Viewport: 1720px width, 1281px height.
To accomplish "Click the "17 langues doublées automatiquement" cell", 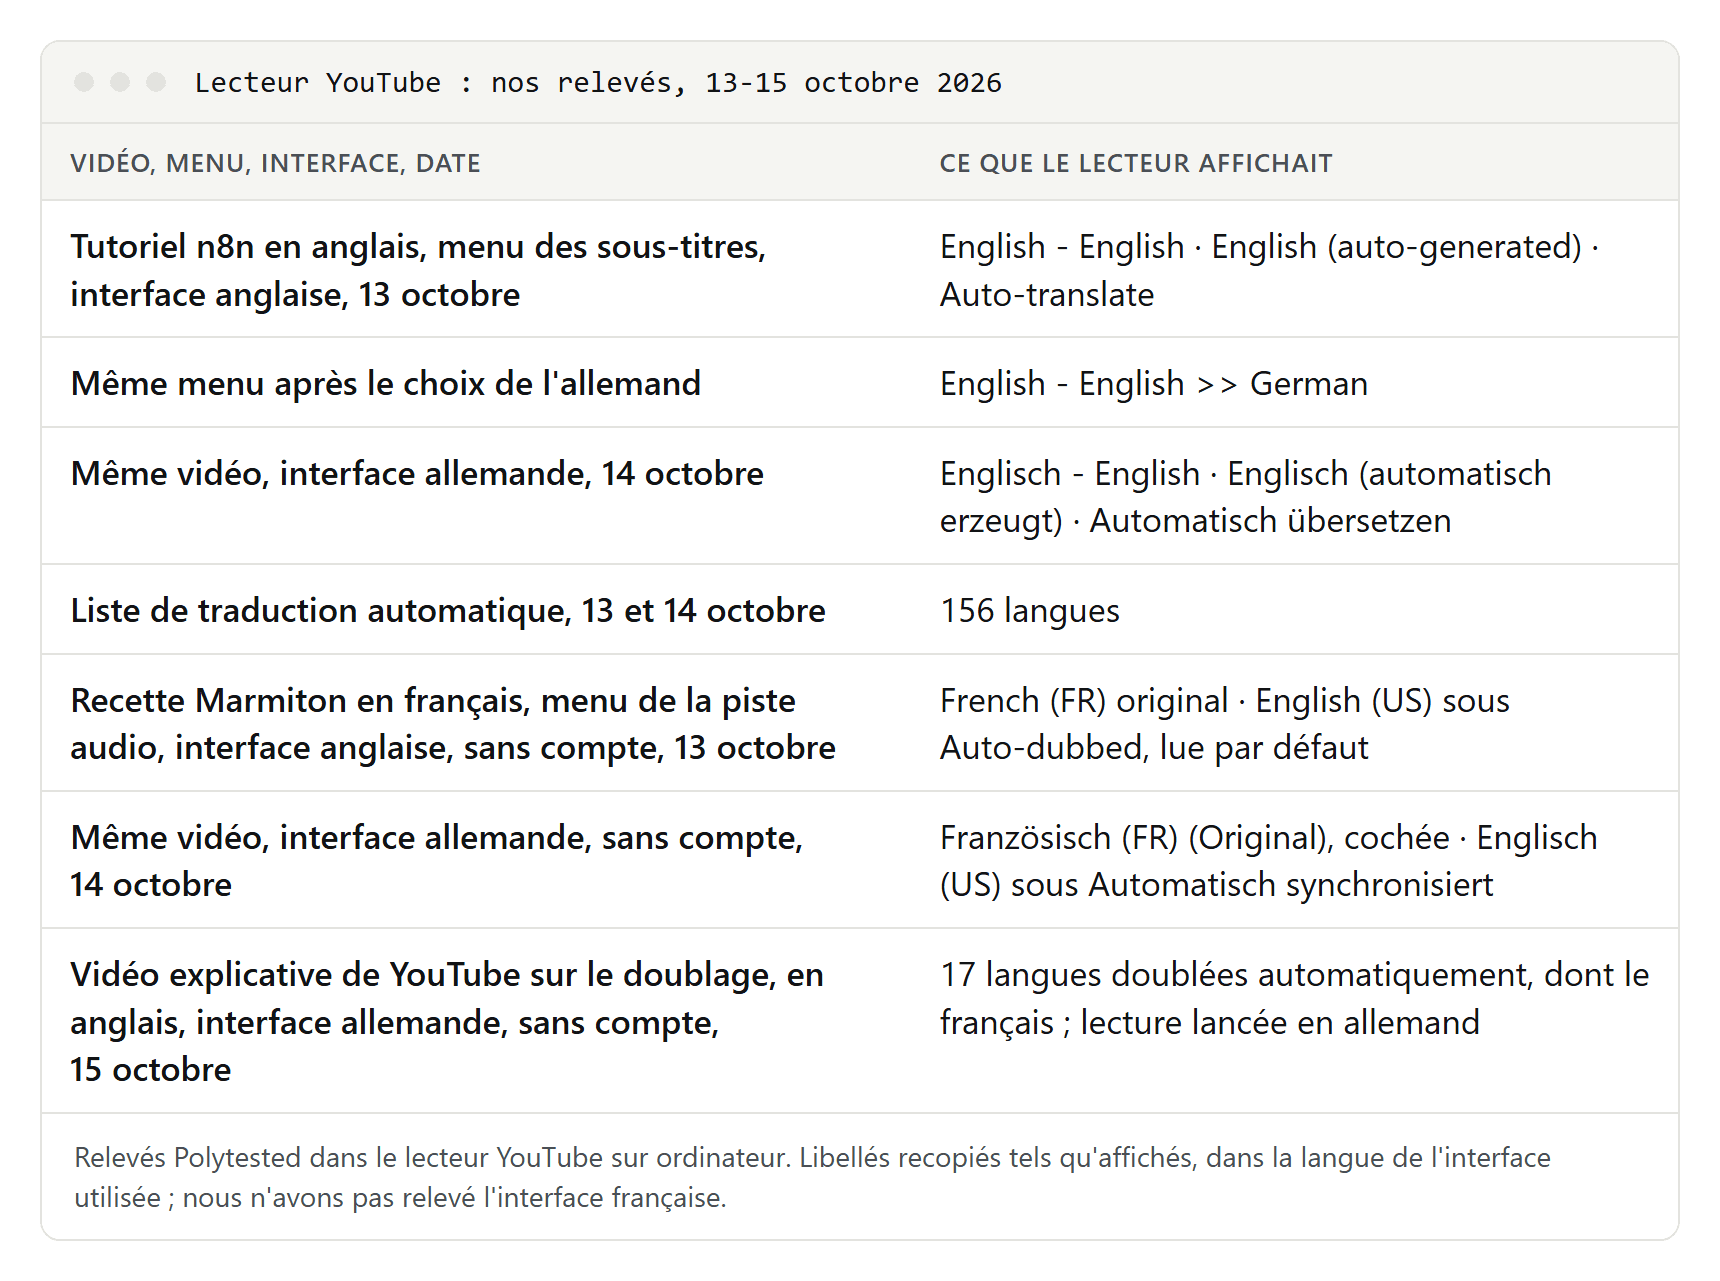I will click(x=1295, y=998).
